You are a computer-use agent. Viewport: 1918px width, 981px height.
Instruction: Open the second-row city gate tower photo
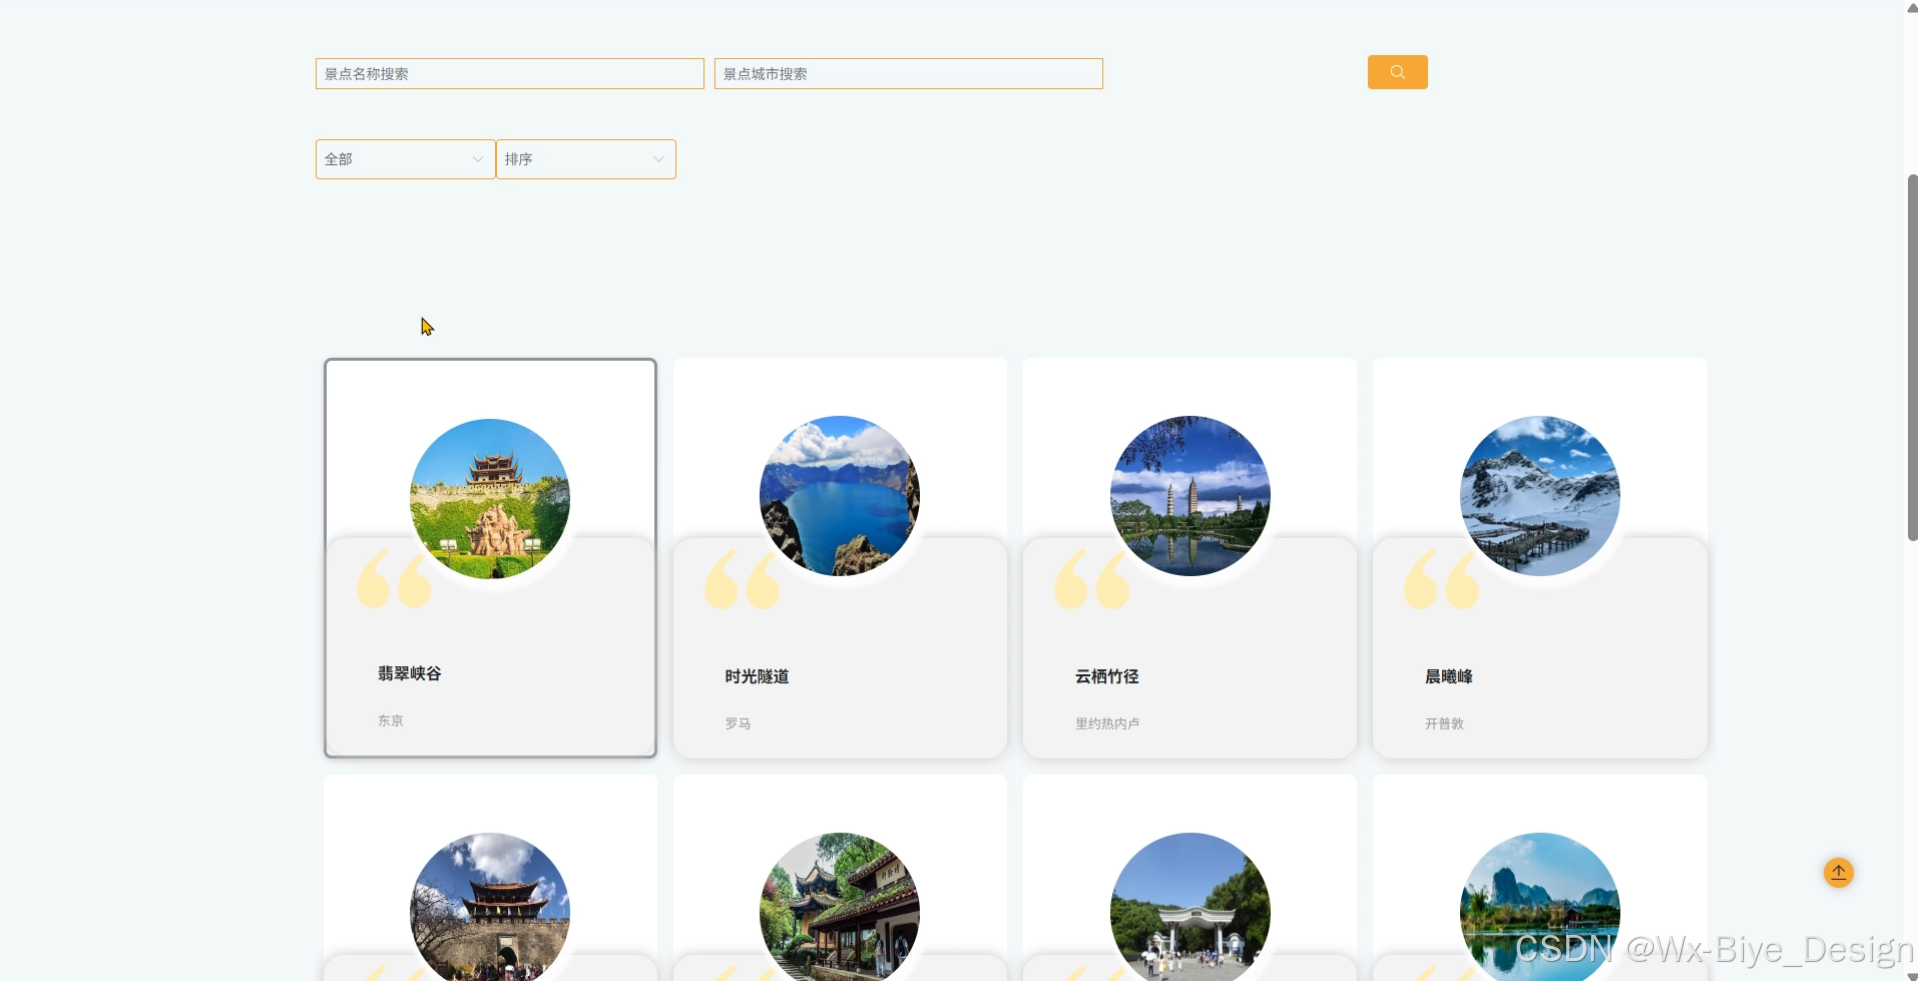pyautogui.click(x=490, y=907)
